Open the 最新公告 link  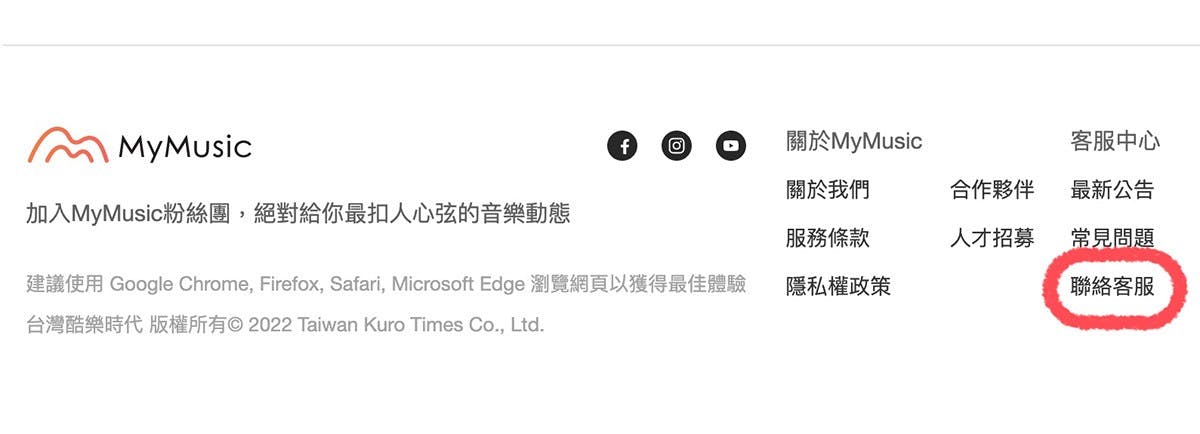tap(1112, 189)
